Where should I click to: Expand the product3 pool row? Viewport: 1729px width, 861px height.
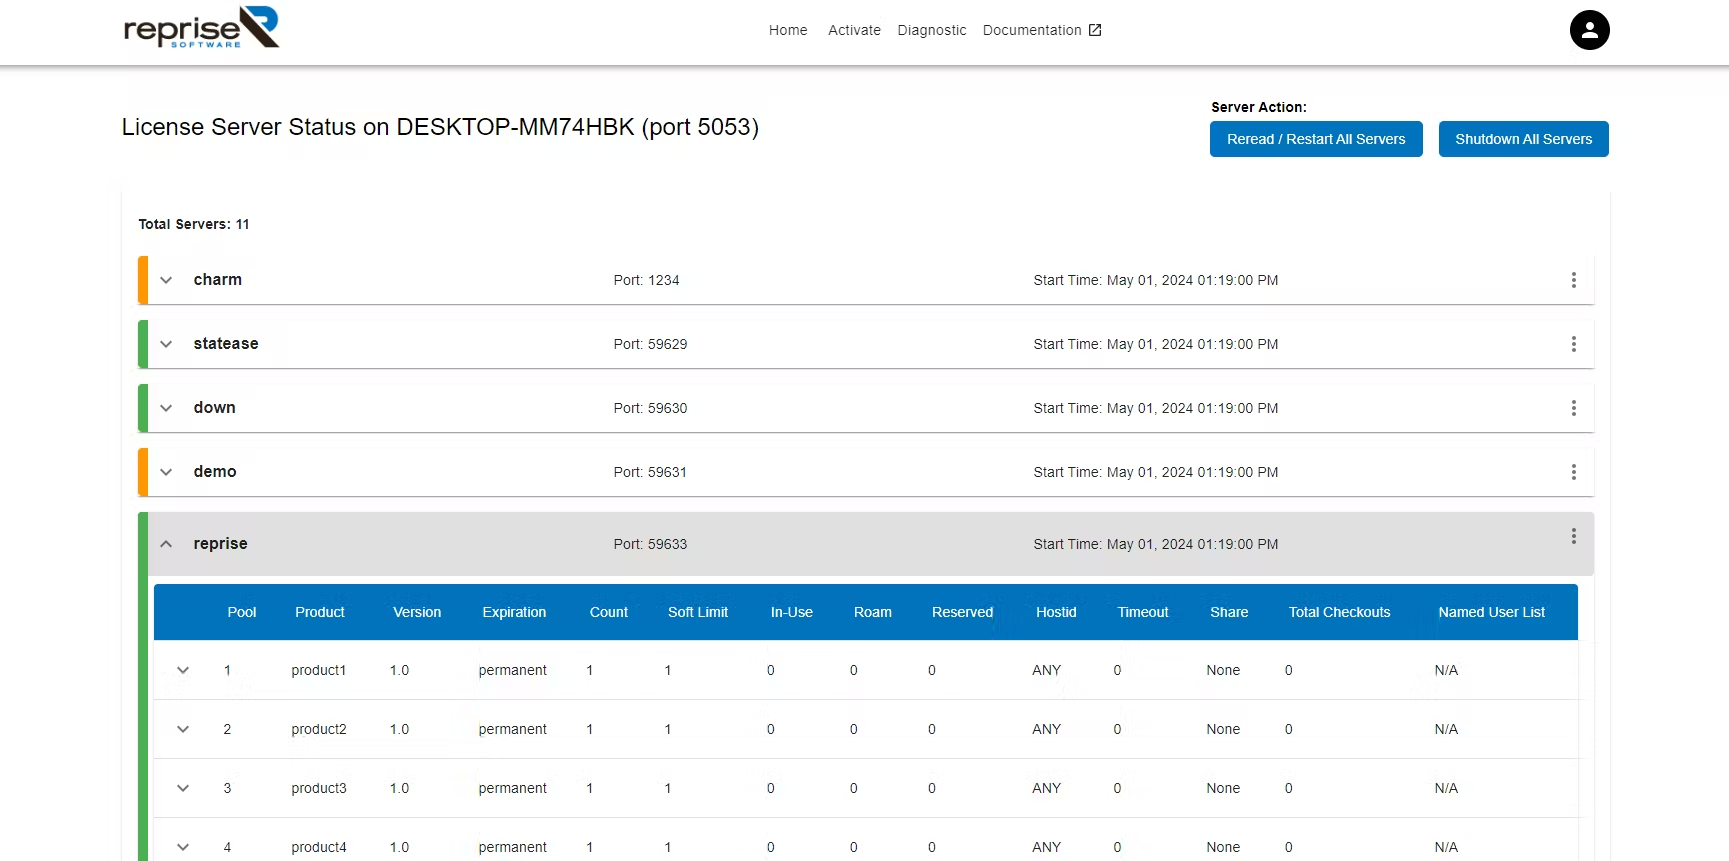pos(183,788)
